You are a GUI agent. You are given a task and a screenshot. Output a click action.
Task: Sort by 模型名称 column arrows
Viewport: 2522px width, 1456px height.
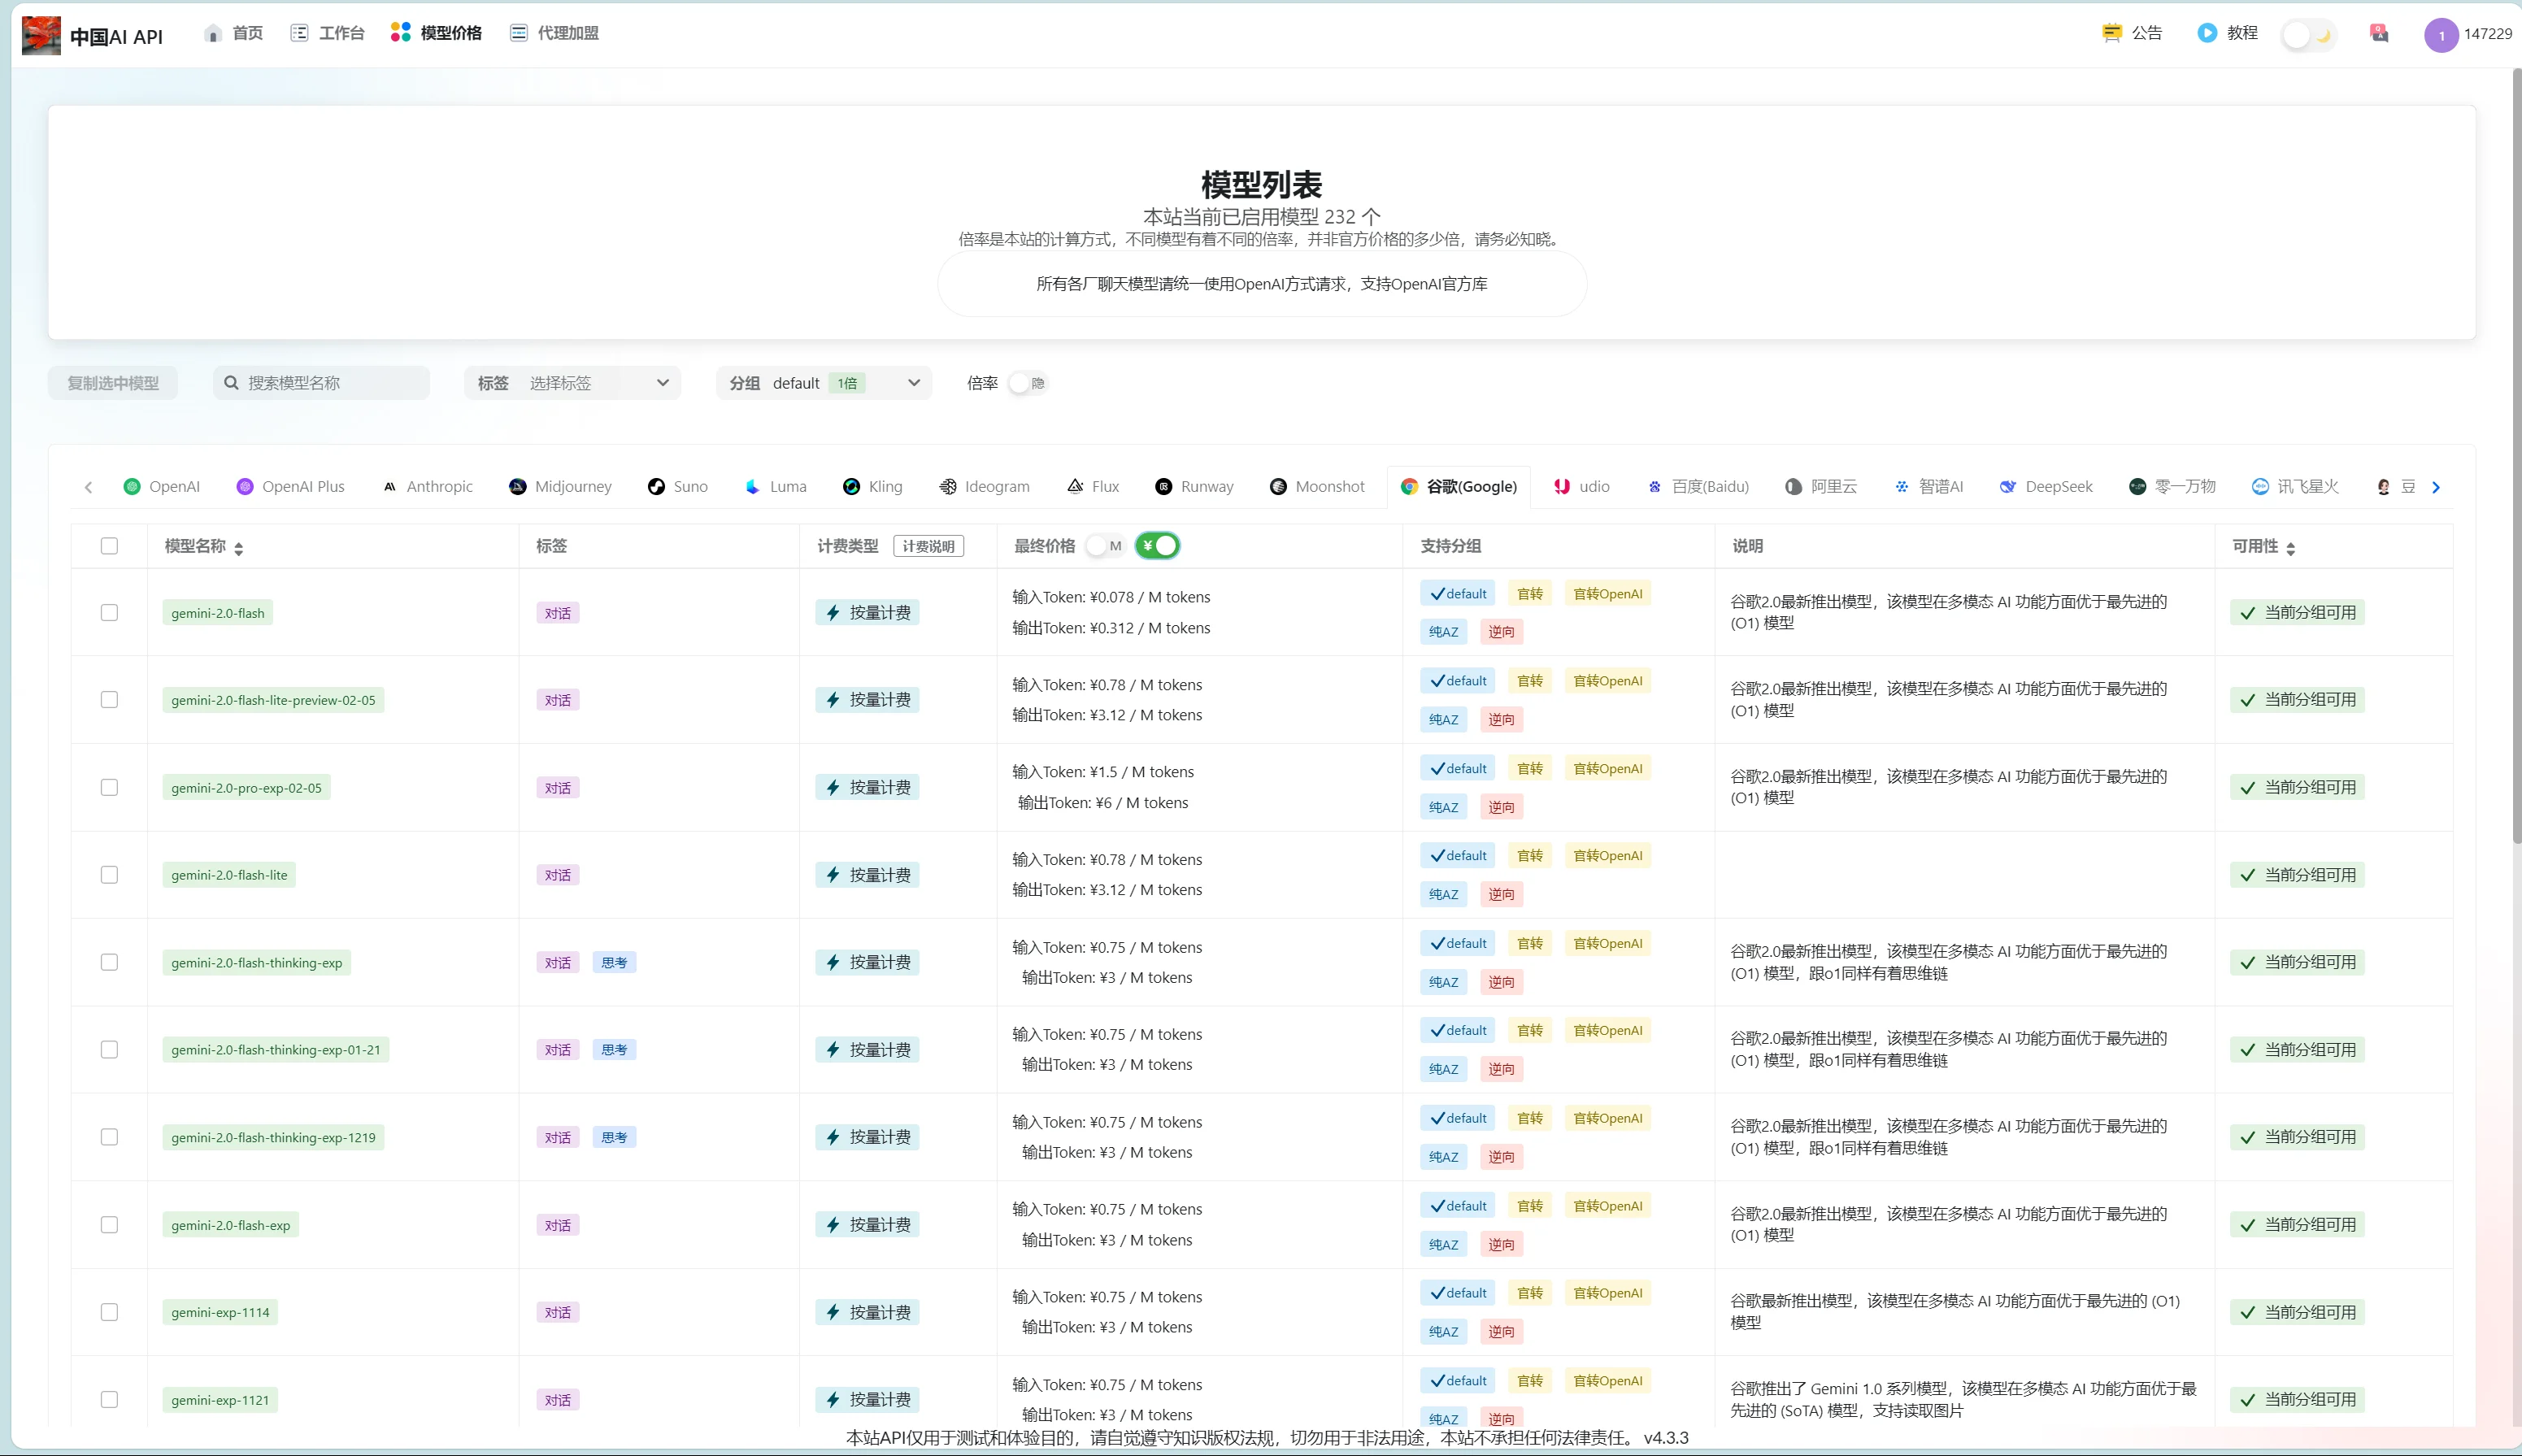238,548
